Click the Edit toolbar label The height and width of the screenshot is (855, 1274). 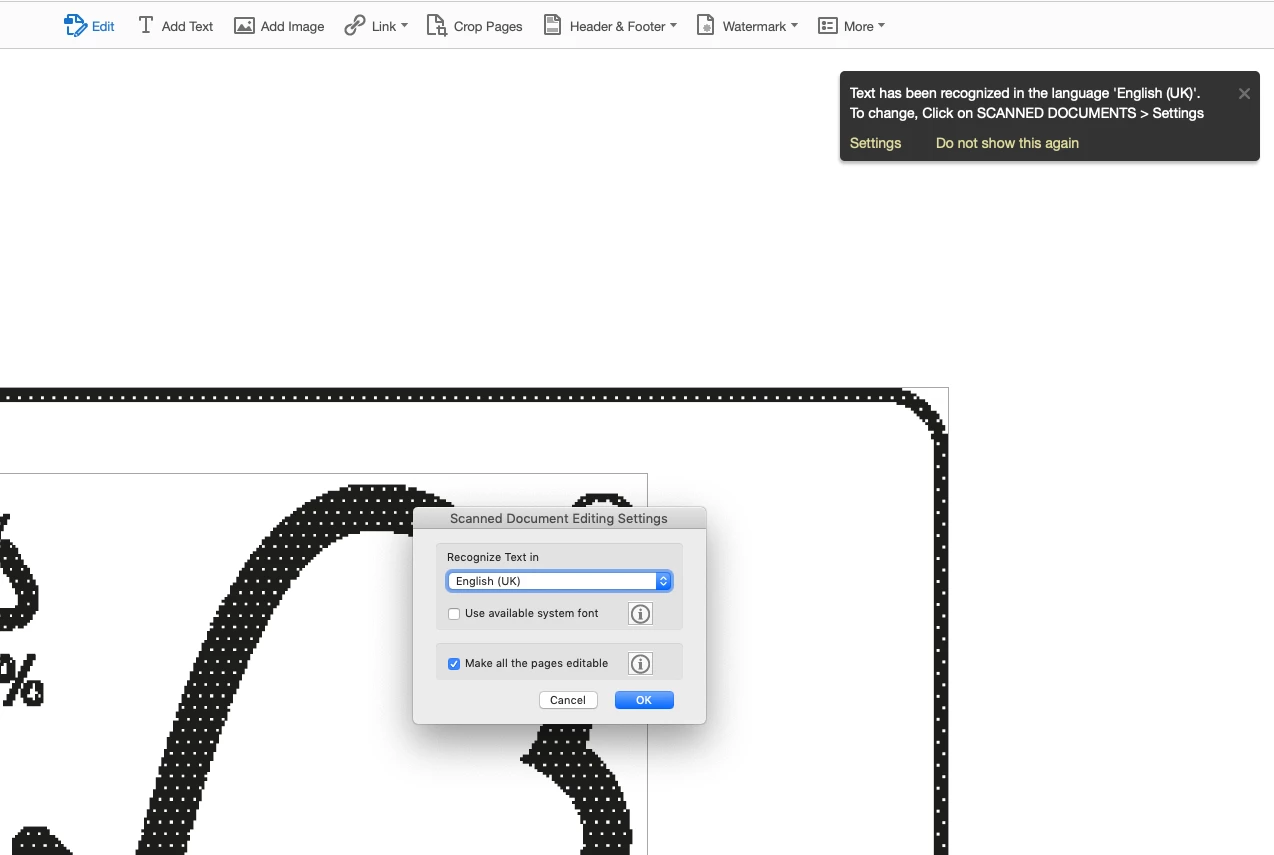point(103,27)
